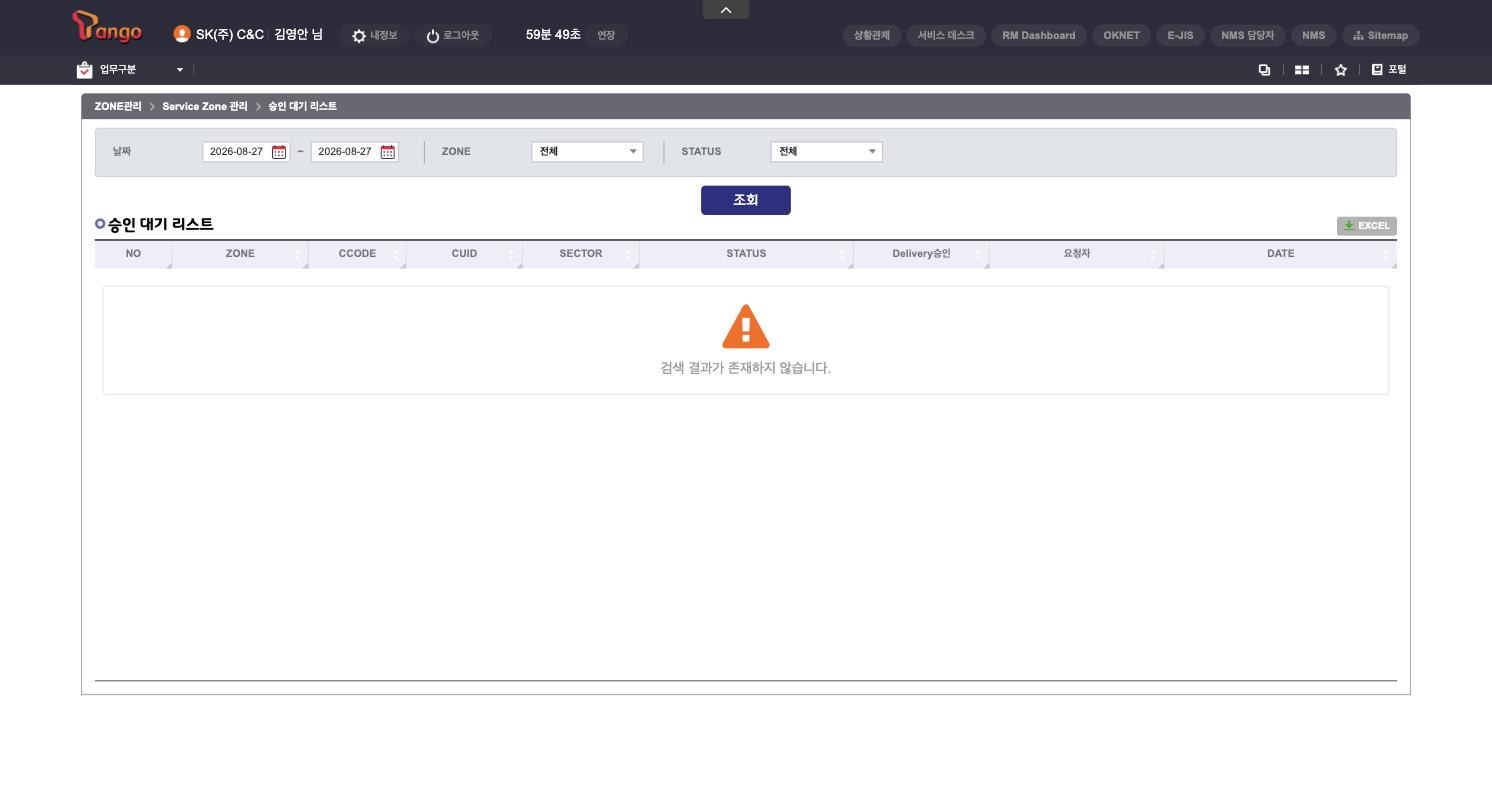Go to Service Zone 관리 breadcrumb
The height and width of the screenshot is (812, 1492).
pyautogui.click(x=205, y=106)
